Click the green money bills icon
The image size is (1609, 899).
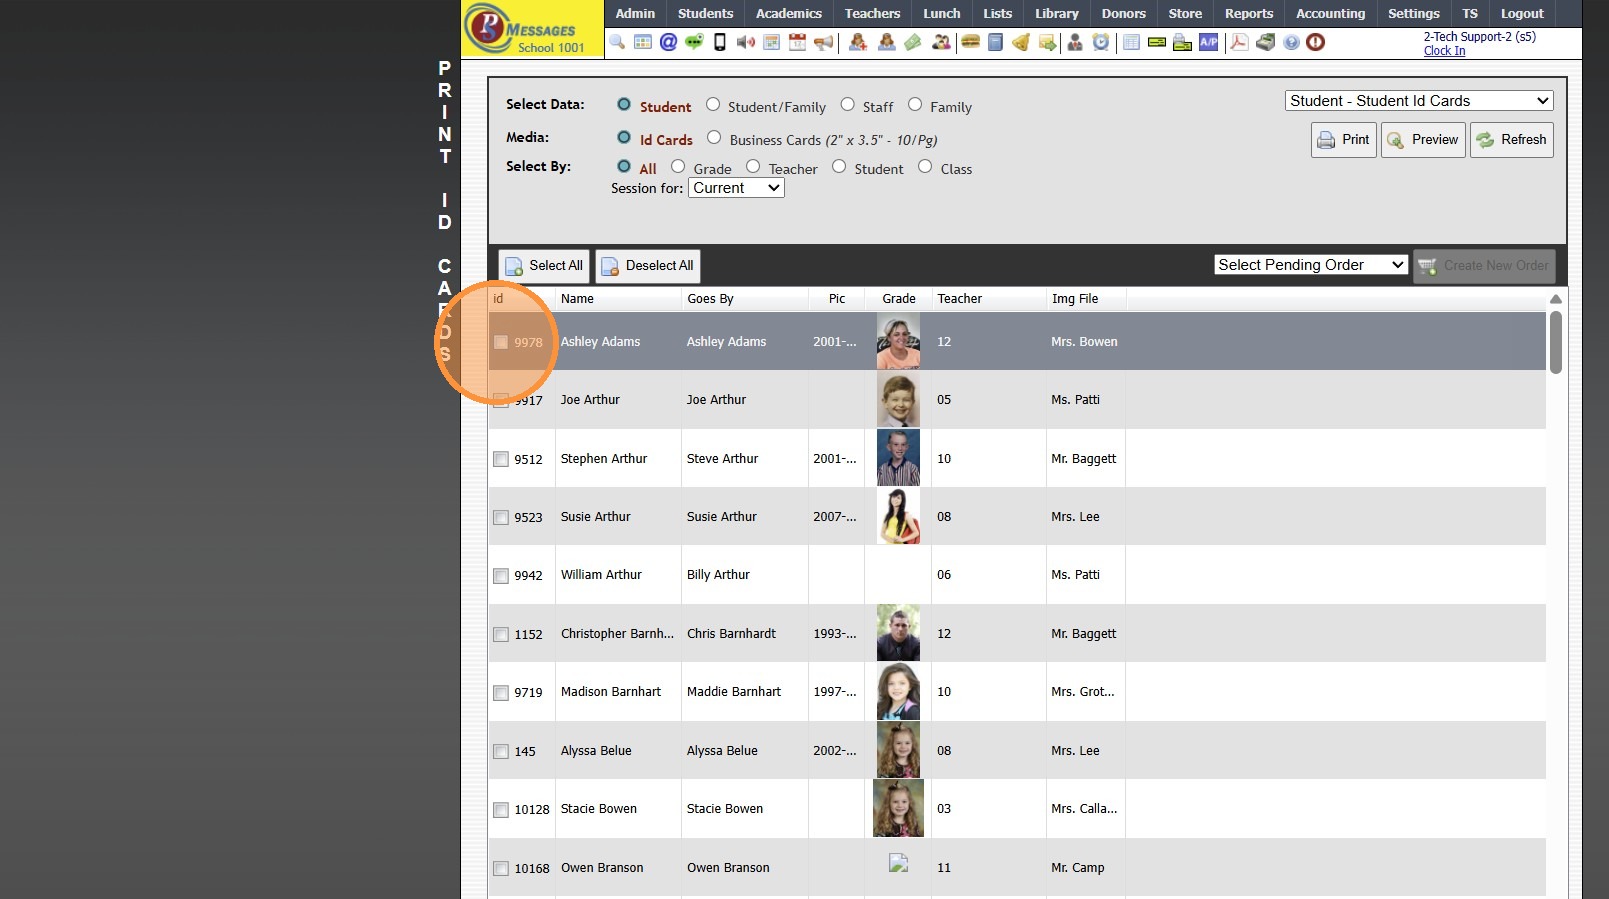click(x=913, y=42)
